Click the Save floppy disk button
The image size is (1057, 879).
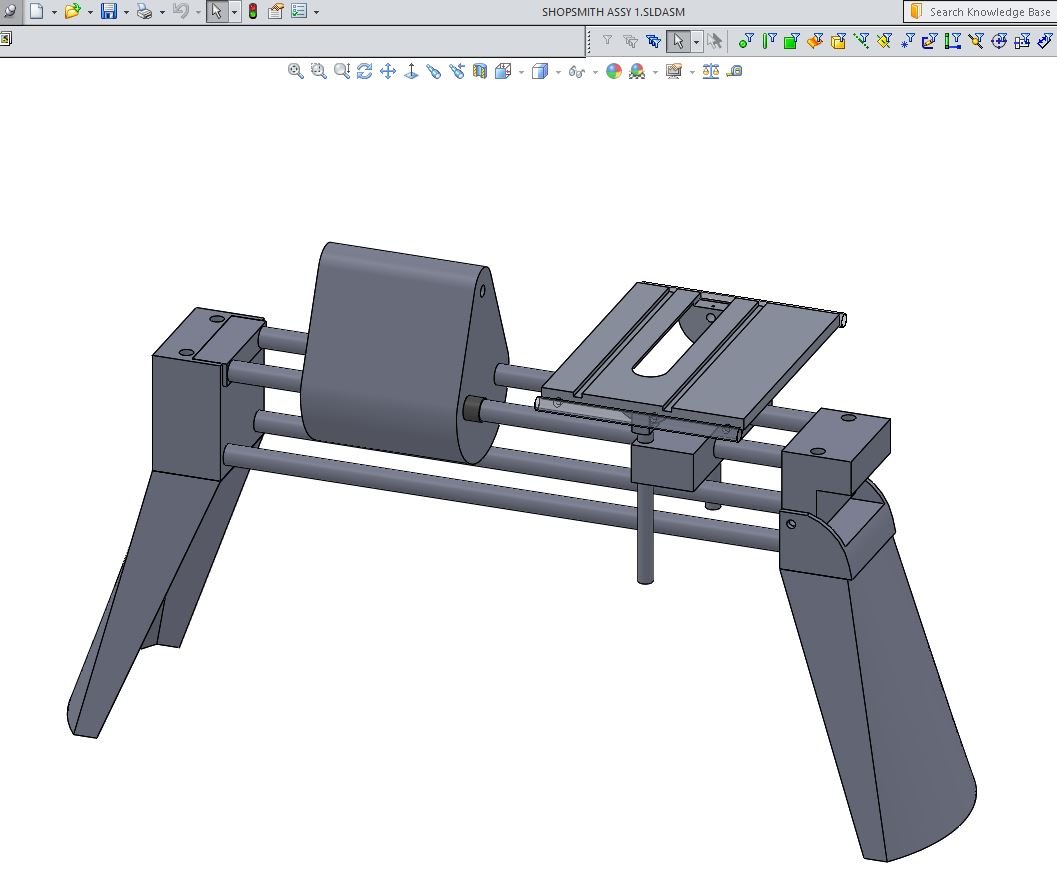(109, 11)
